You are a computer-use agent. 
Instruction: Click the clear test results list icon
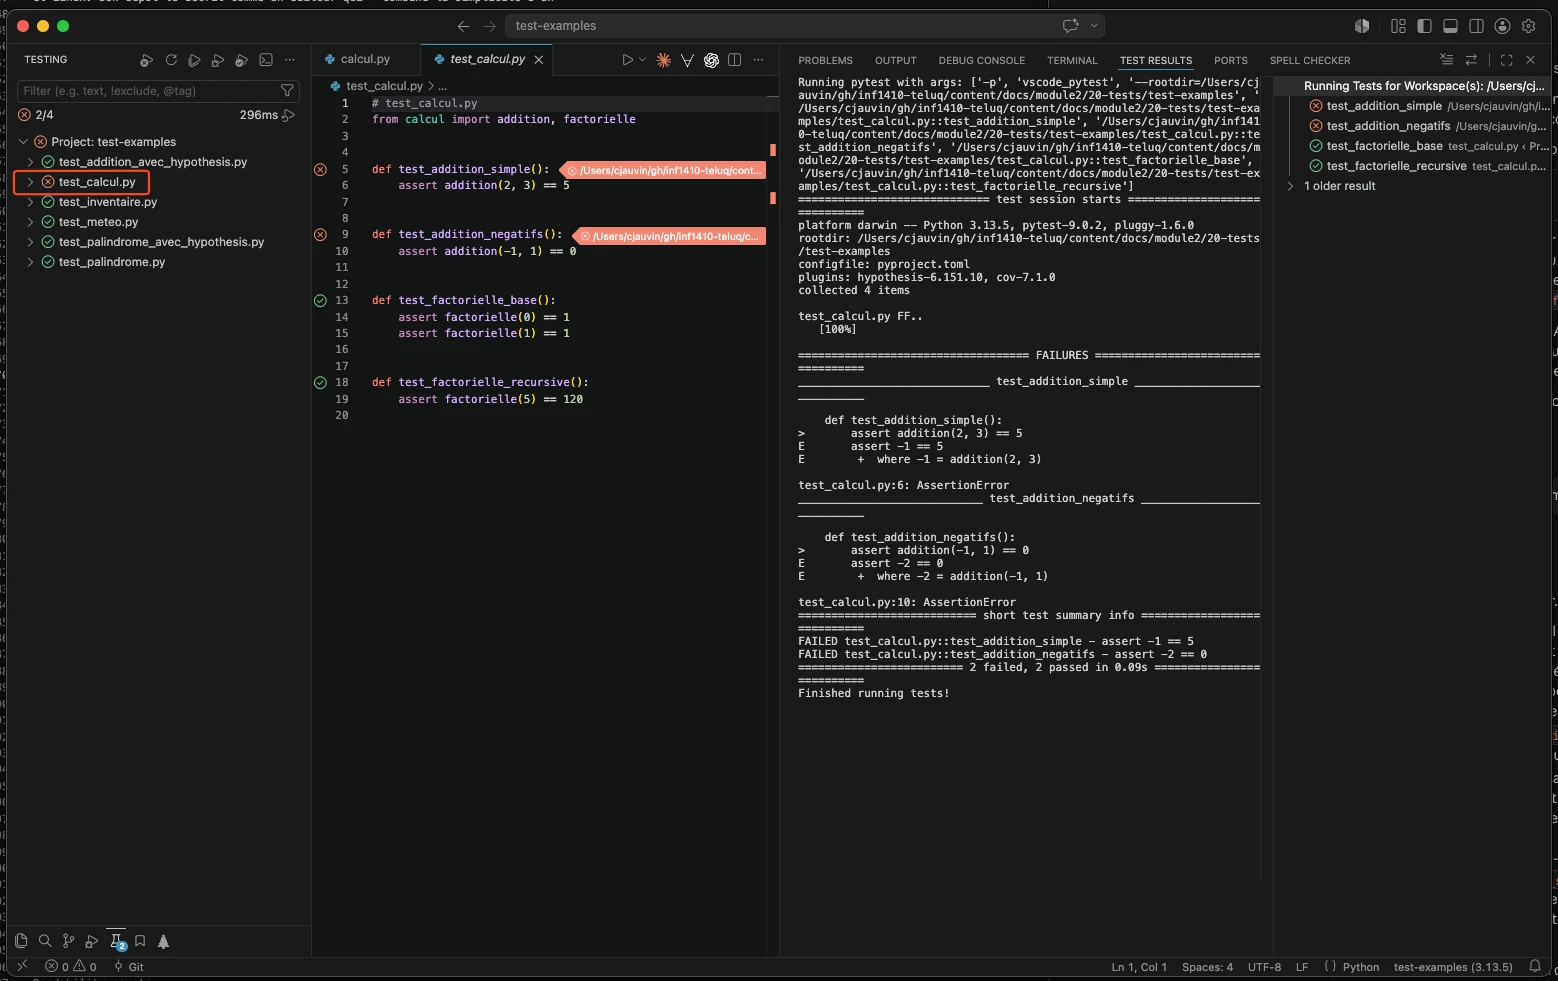(x=1446, y=60)
